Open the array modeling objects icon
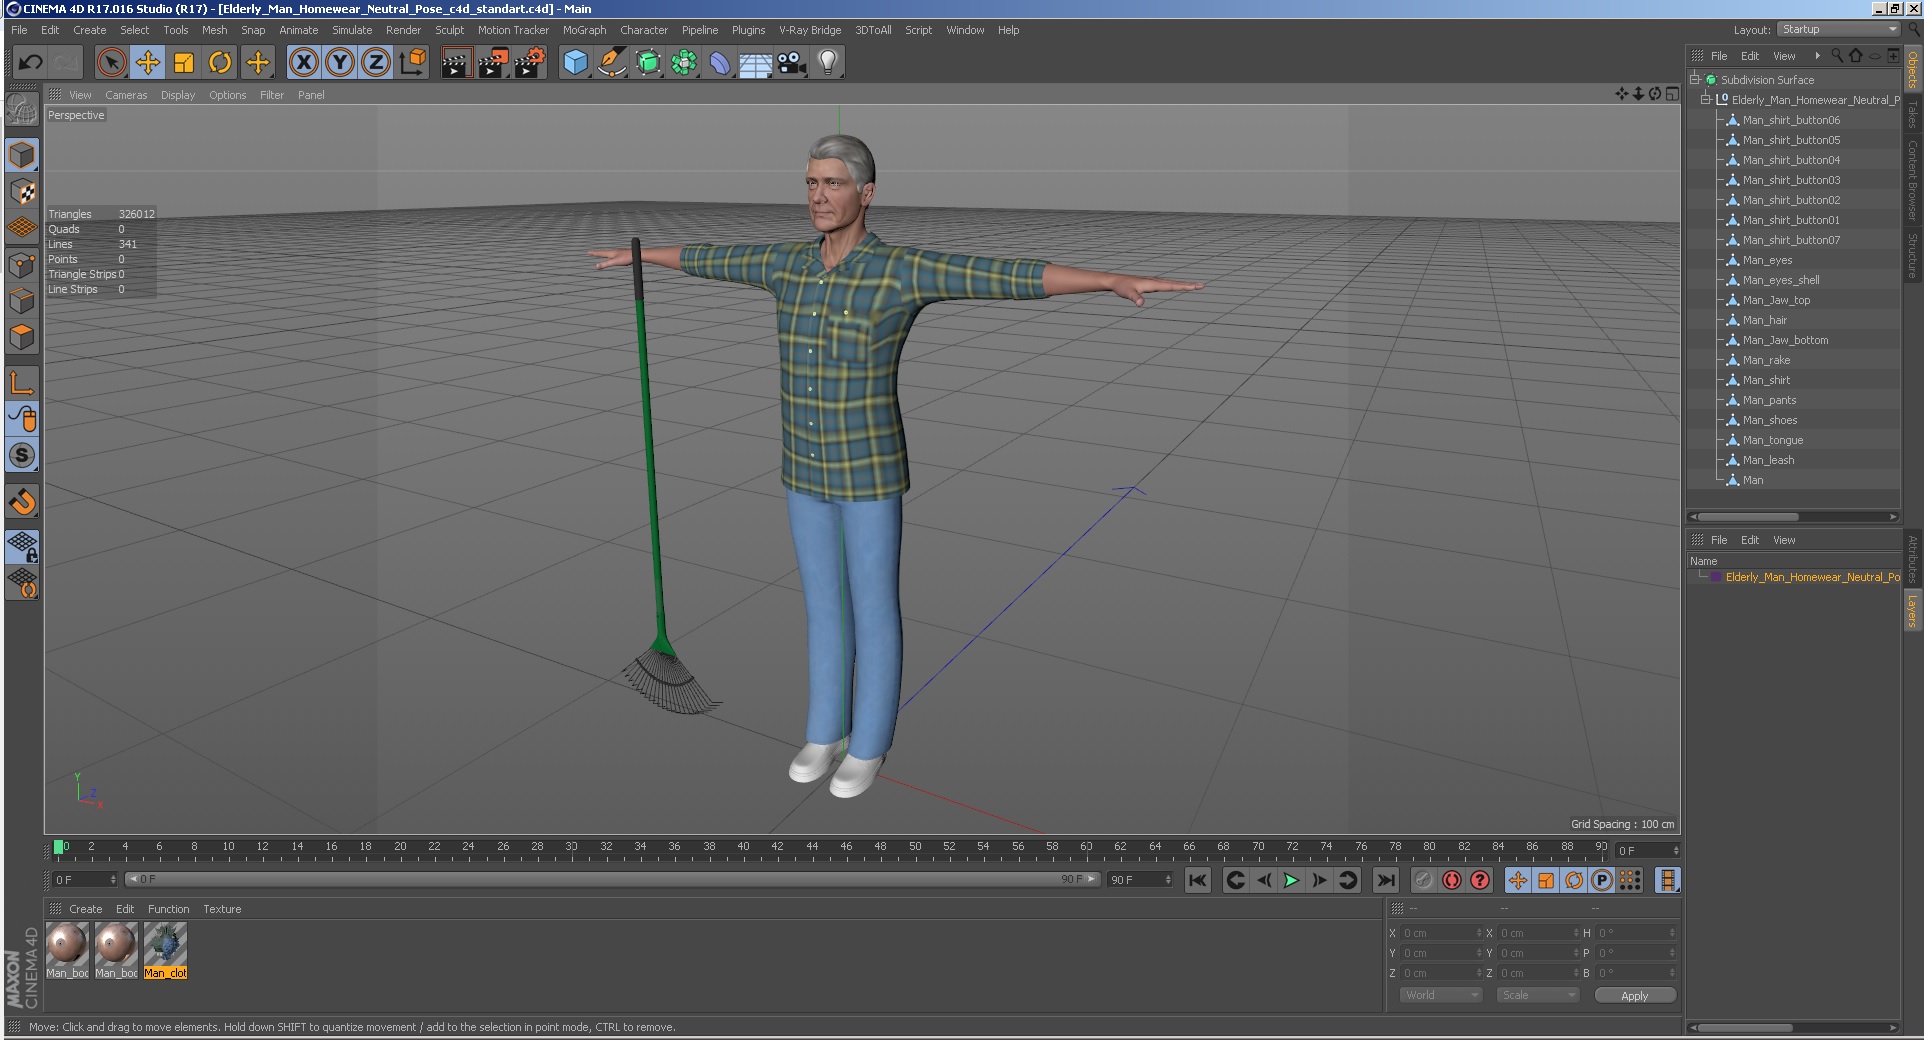This screenshot has height=1040, width=1924. pos(684,63)
